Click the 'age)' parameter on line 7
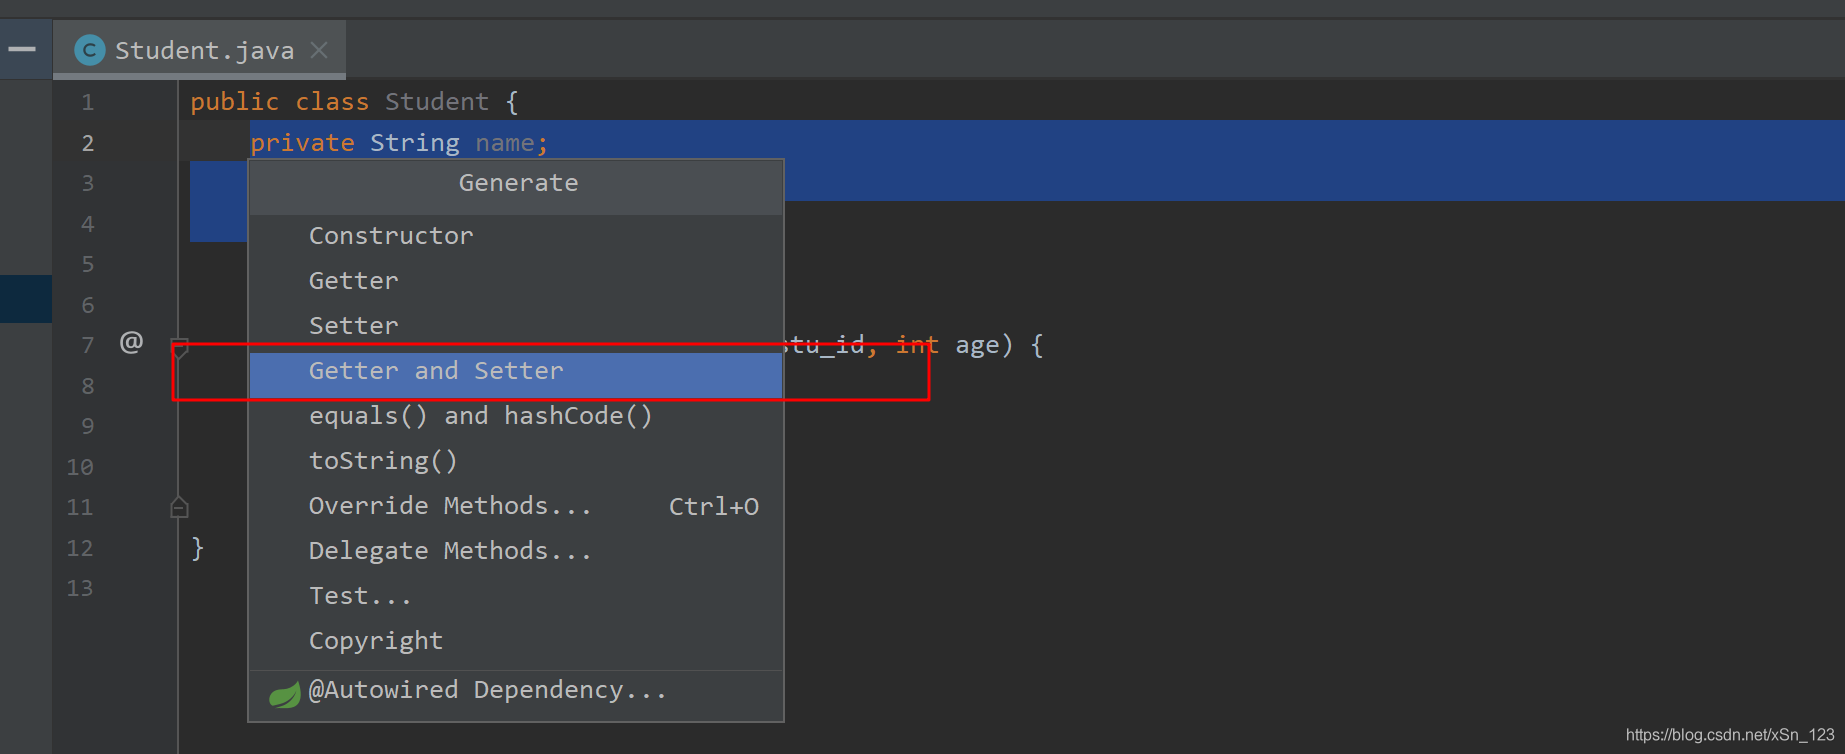This screenshot has width=1845, height=754. point(984,346)
